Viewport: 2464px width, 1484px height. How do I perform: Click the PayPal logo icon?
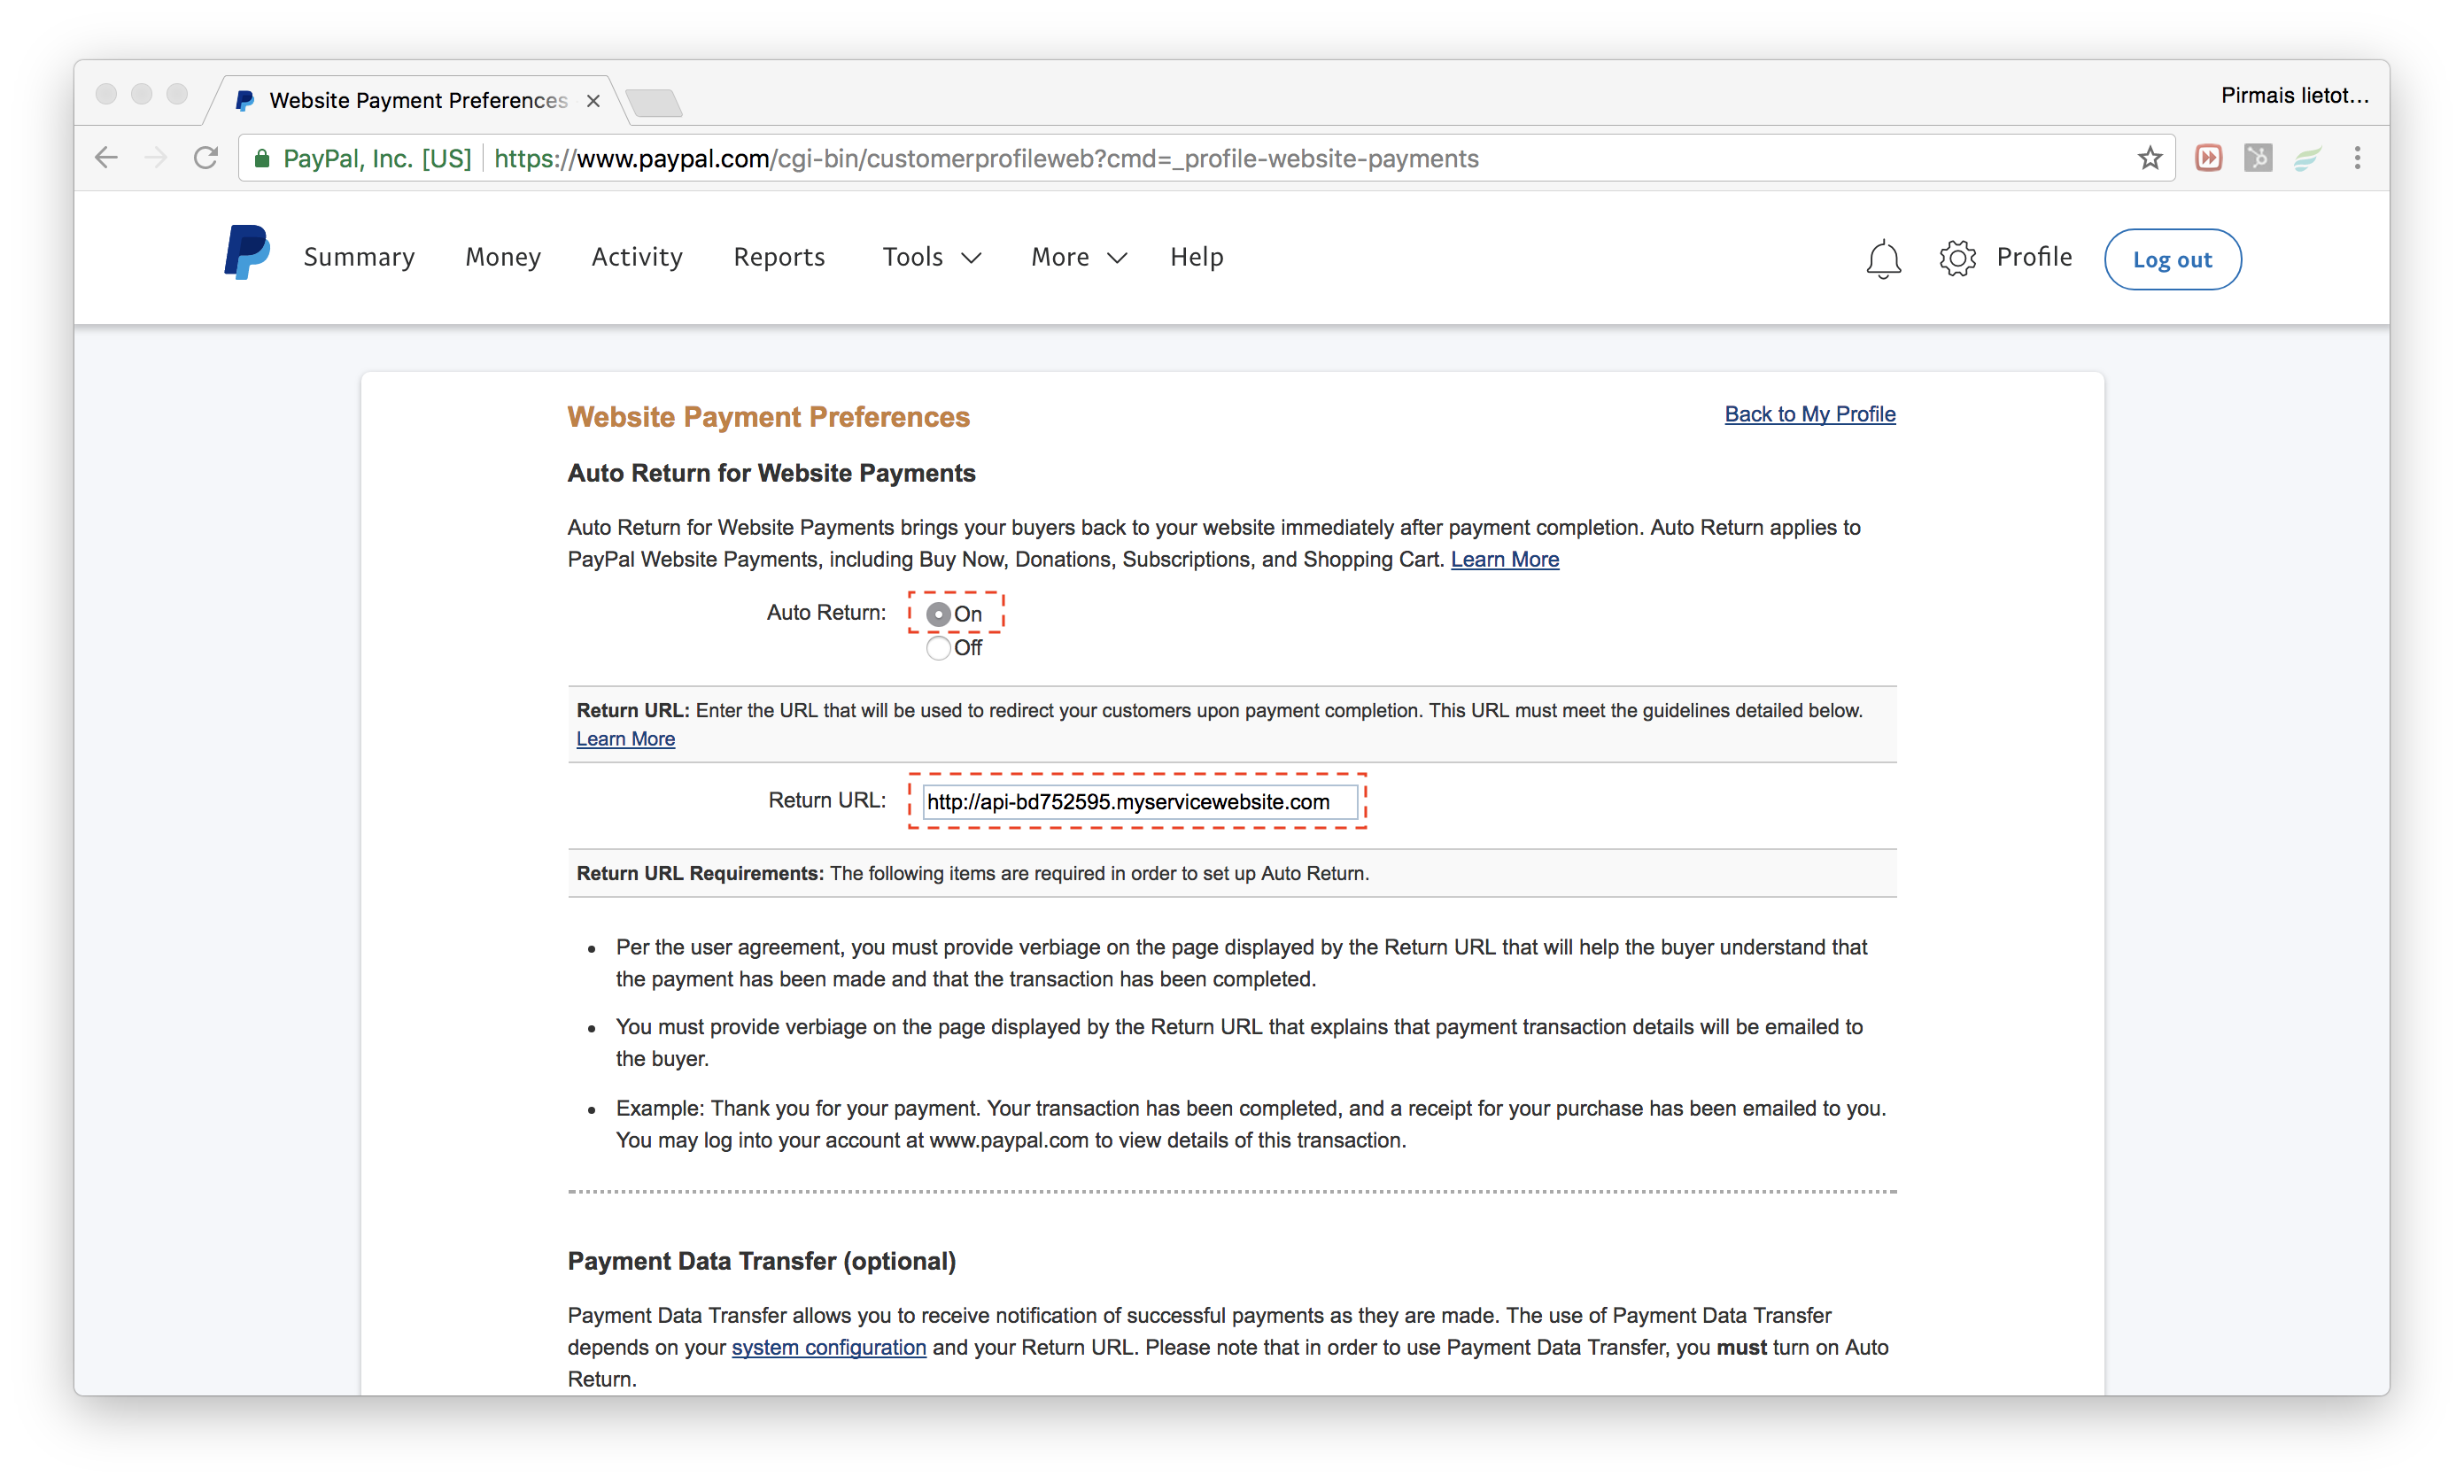point(246,252)
